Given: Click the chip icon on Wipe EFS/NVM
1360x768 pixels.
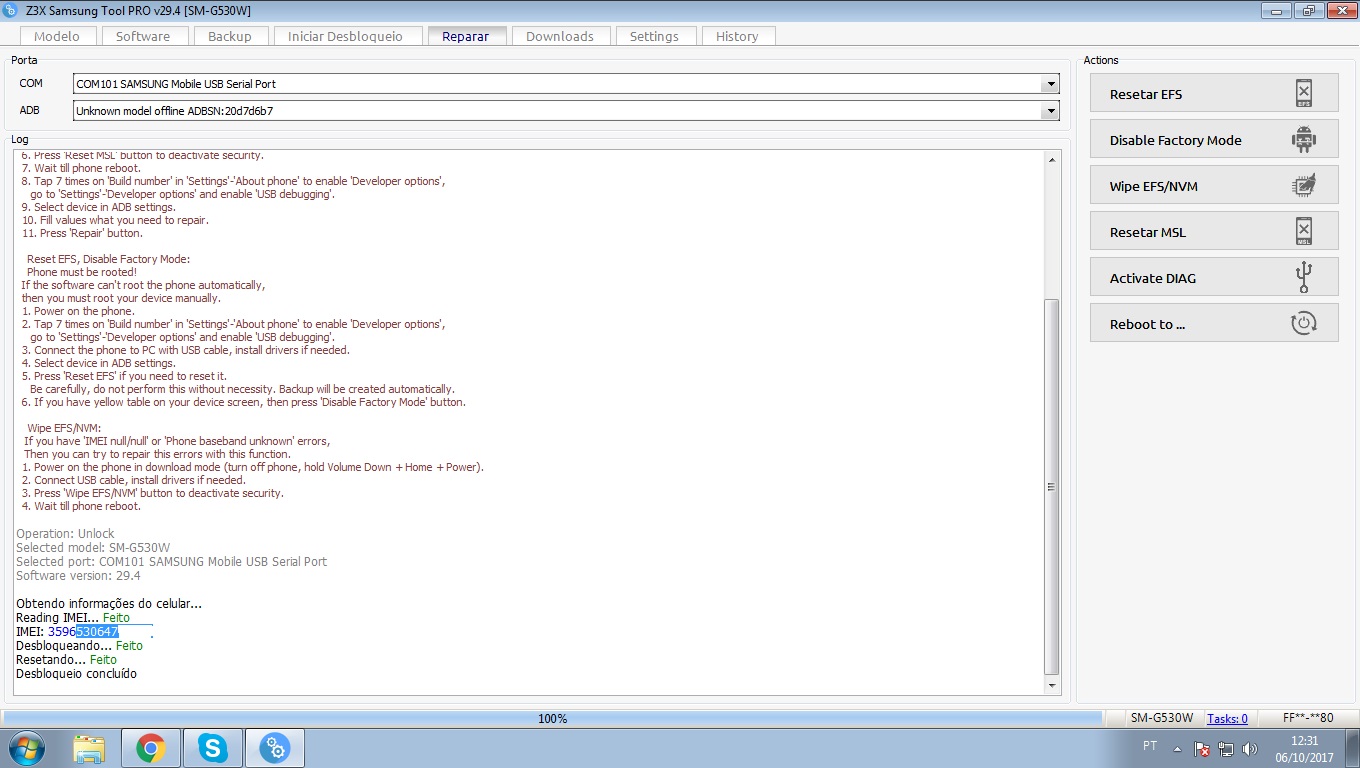Looking at the screenshot, I should tap(1304, 185).
